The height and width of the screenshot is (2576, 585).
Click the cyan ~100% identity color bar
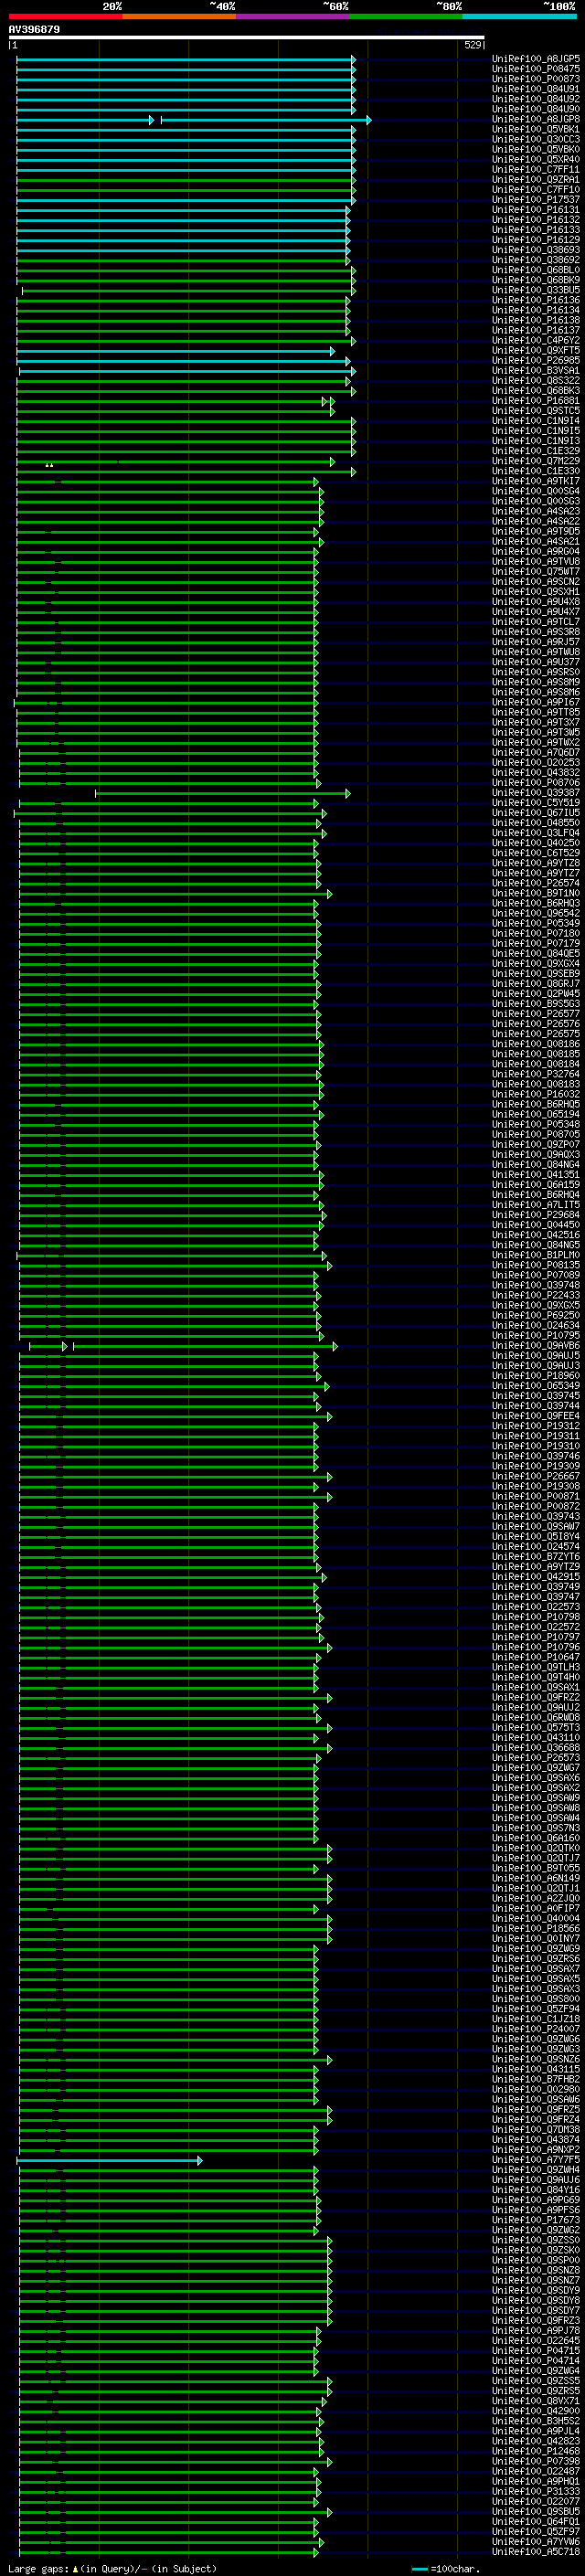point(519,16)
